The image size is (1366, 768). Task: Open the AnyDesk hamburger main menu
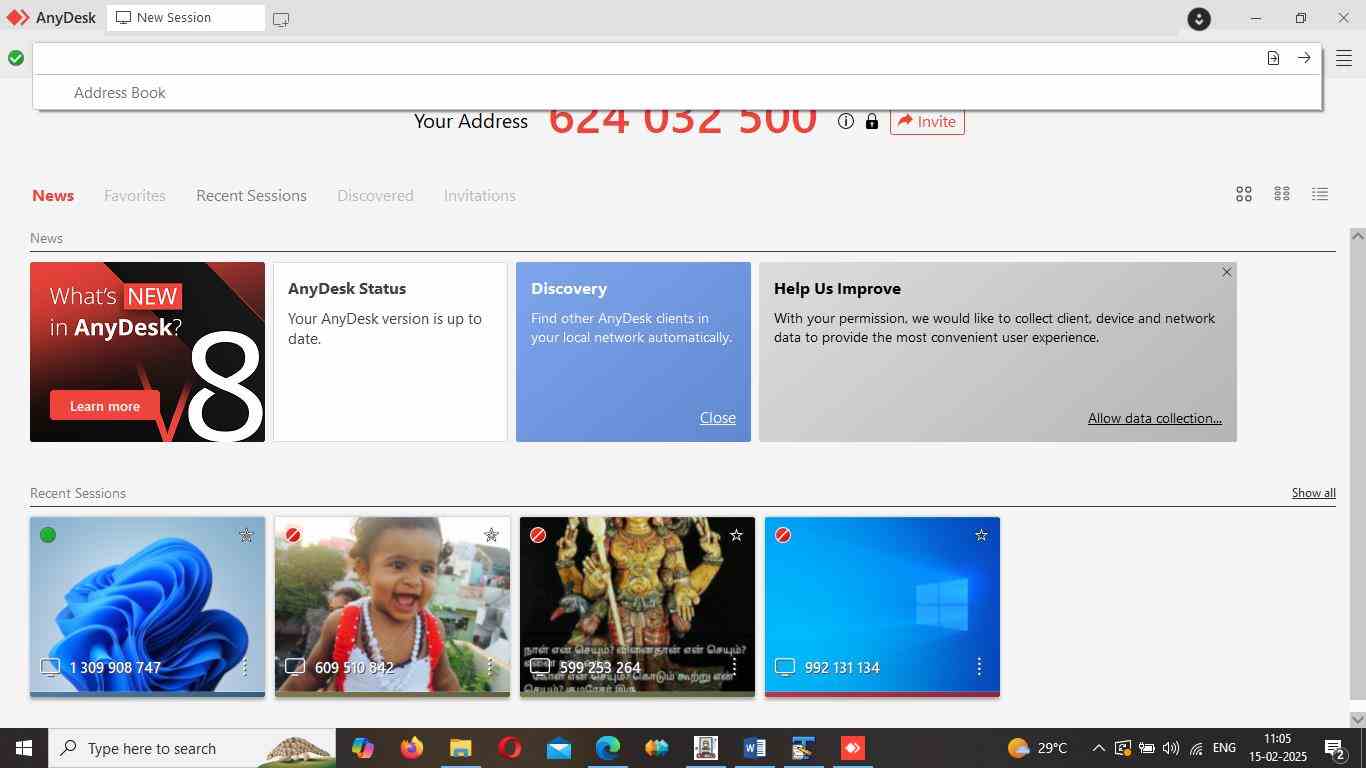point(1344,58)
